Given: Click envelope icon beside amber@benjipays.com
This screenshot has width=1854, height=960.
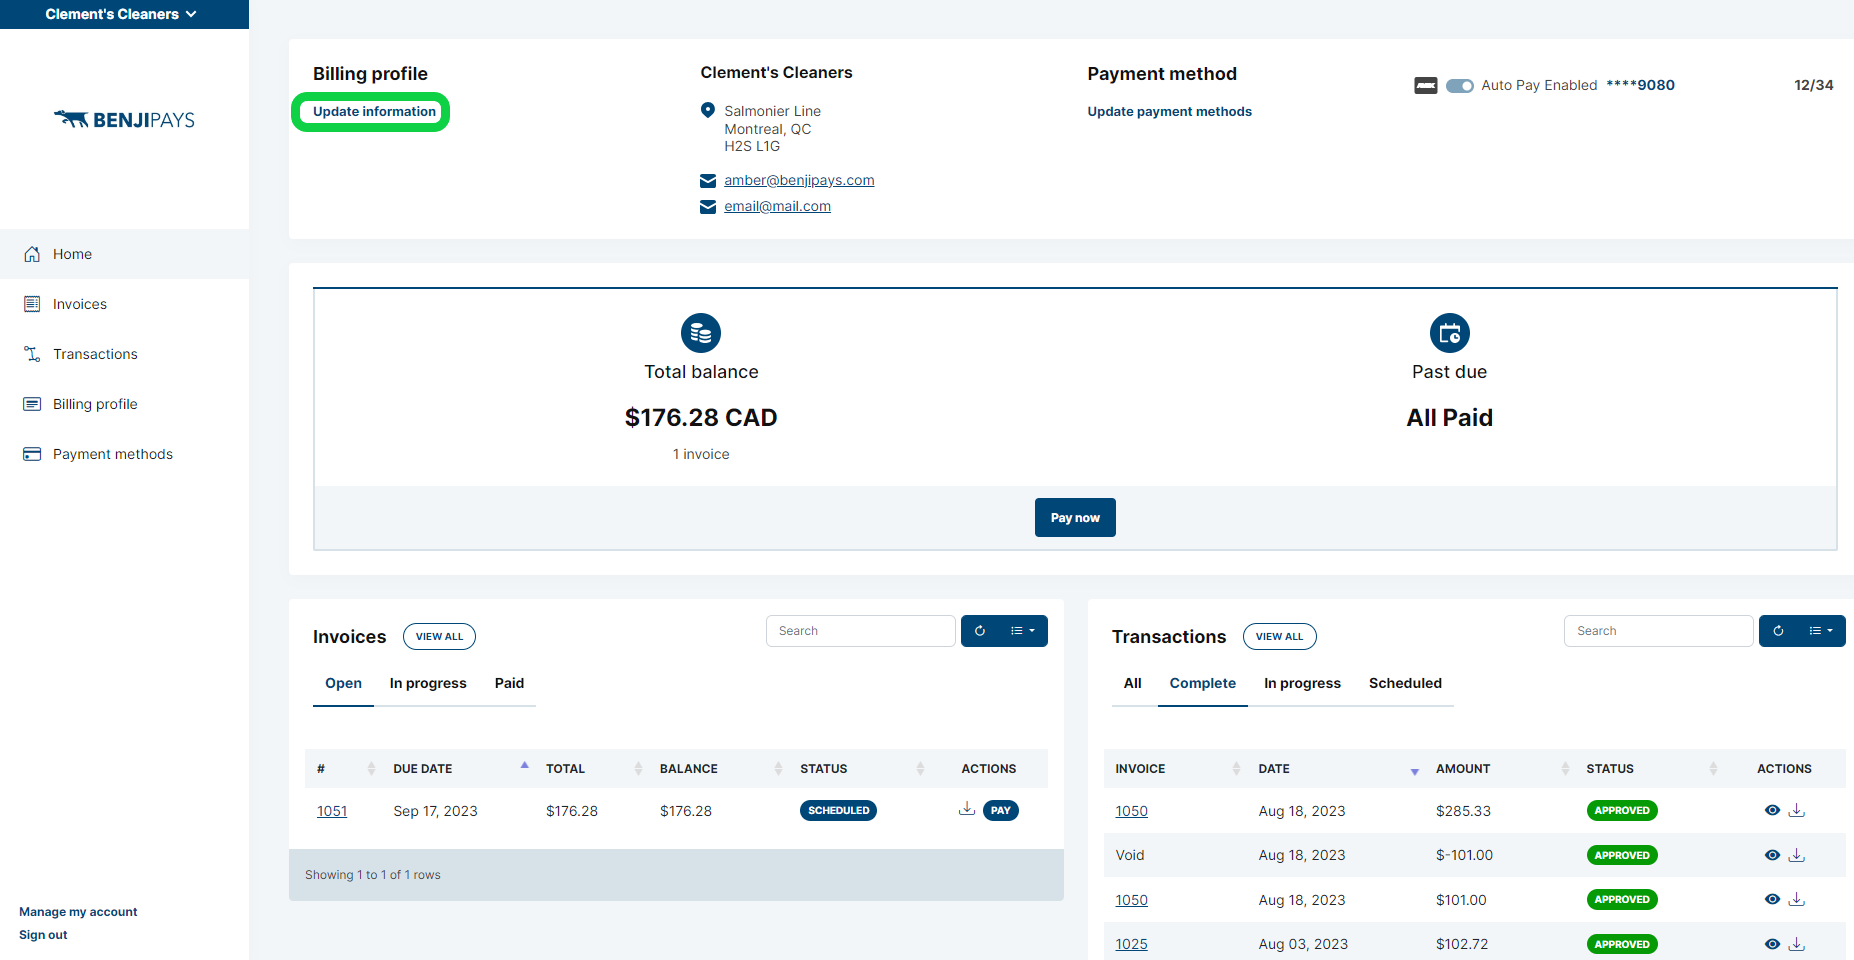Looking at the screenshot, I should 708,181.
